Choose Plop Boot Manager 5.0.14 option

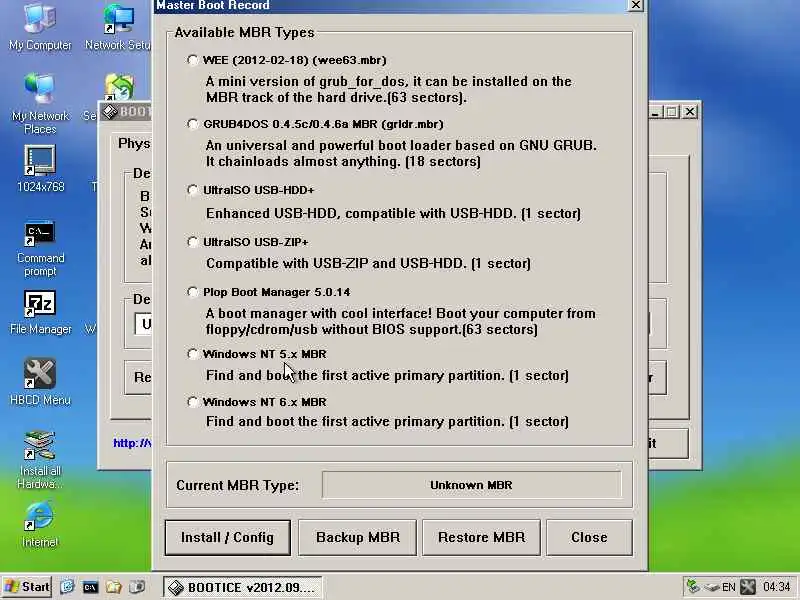(192, 292)
